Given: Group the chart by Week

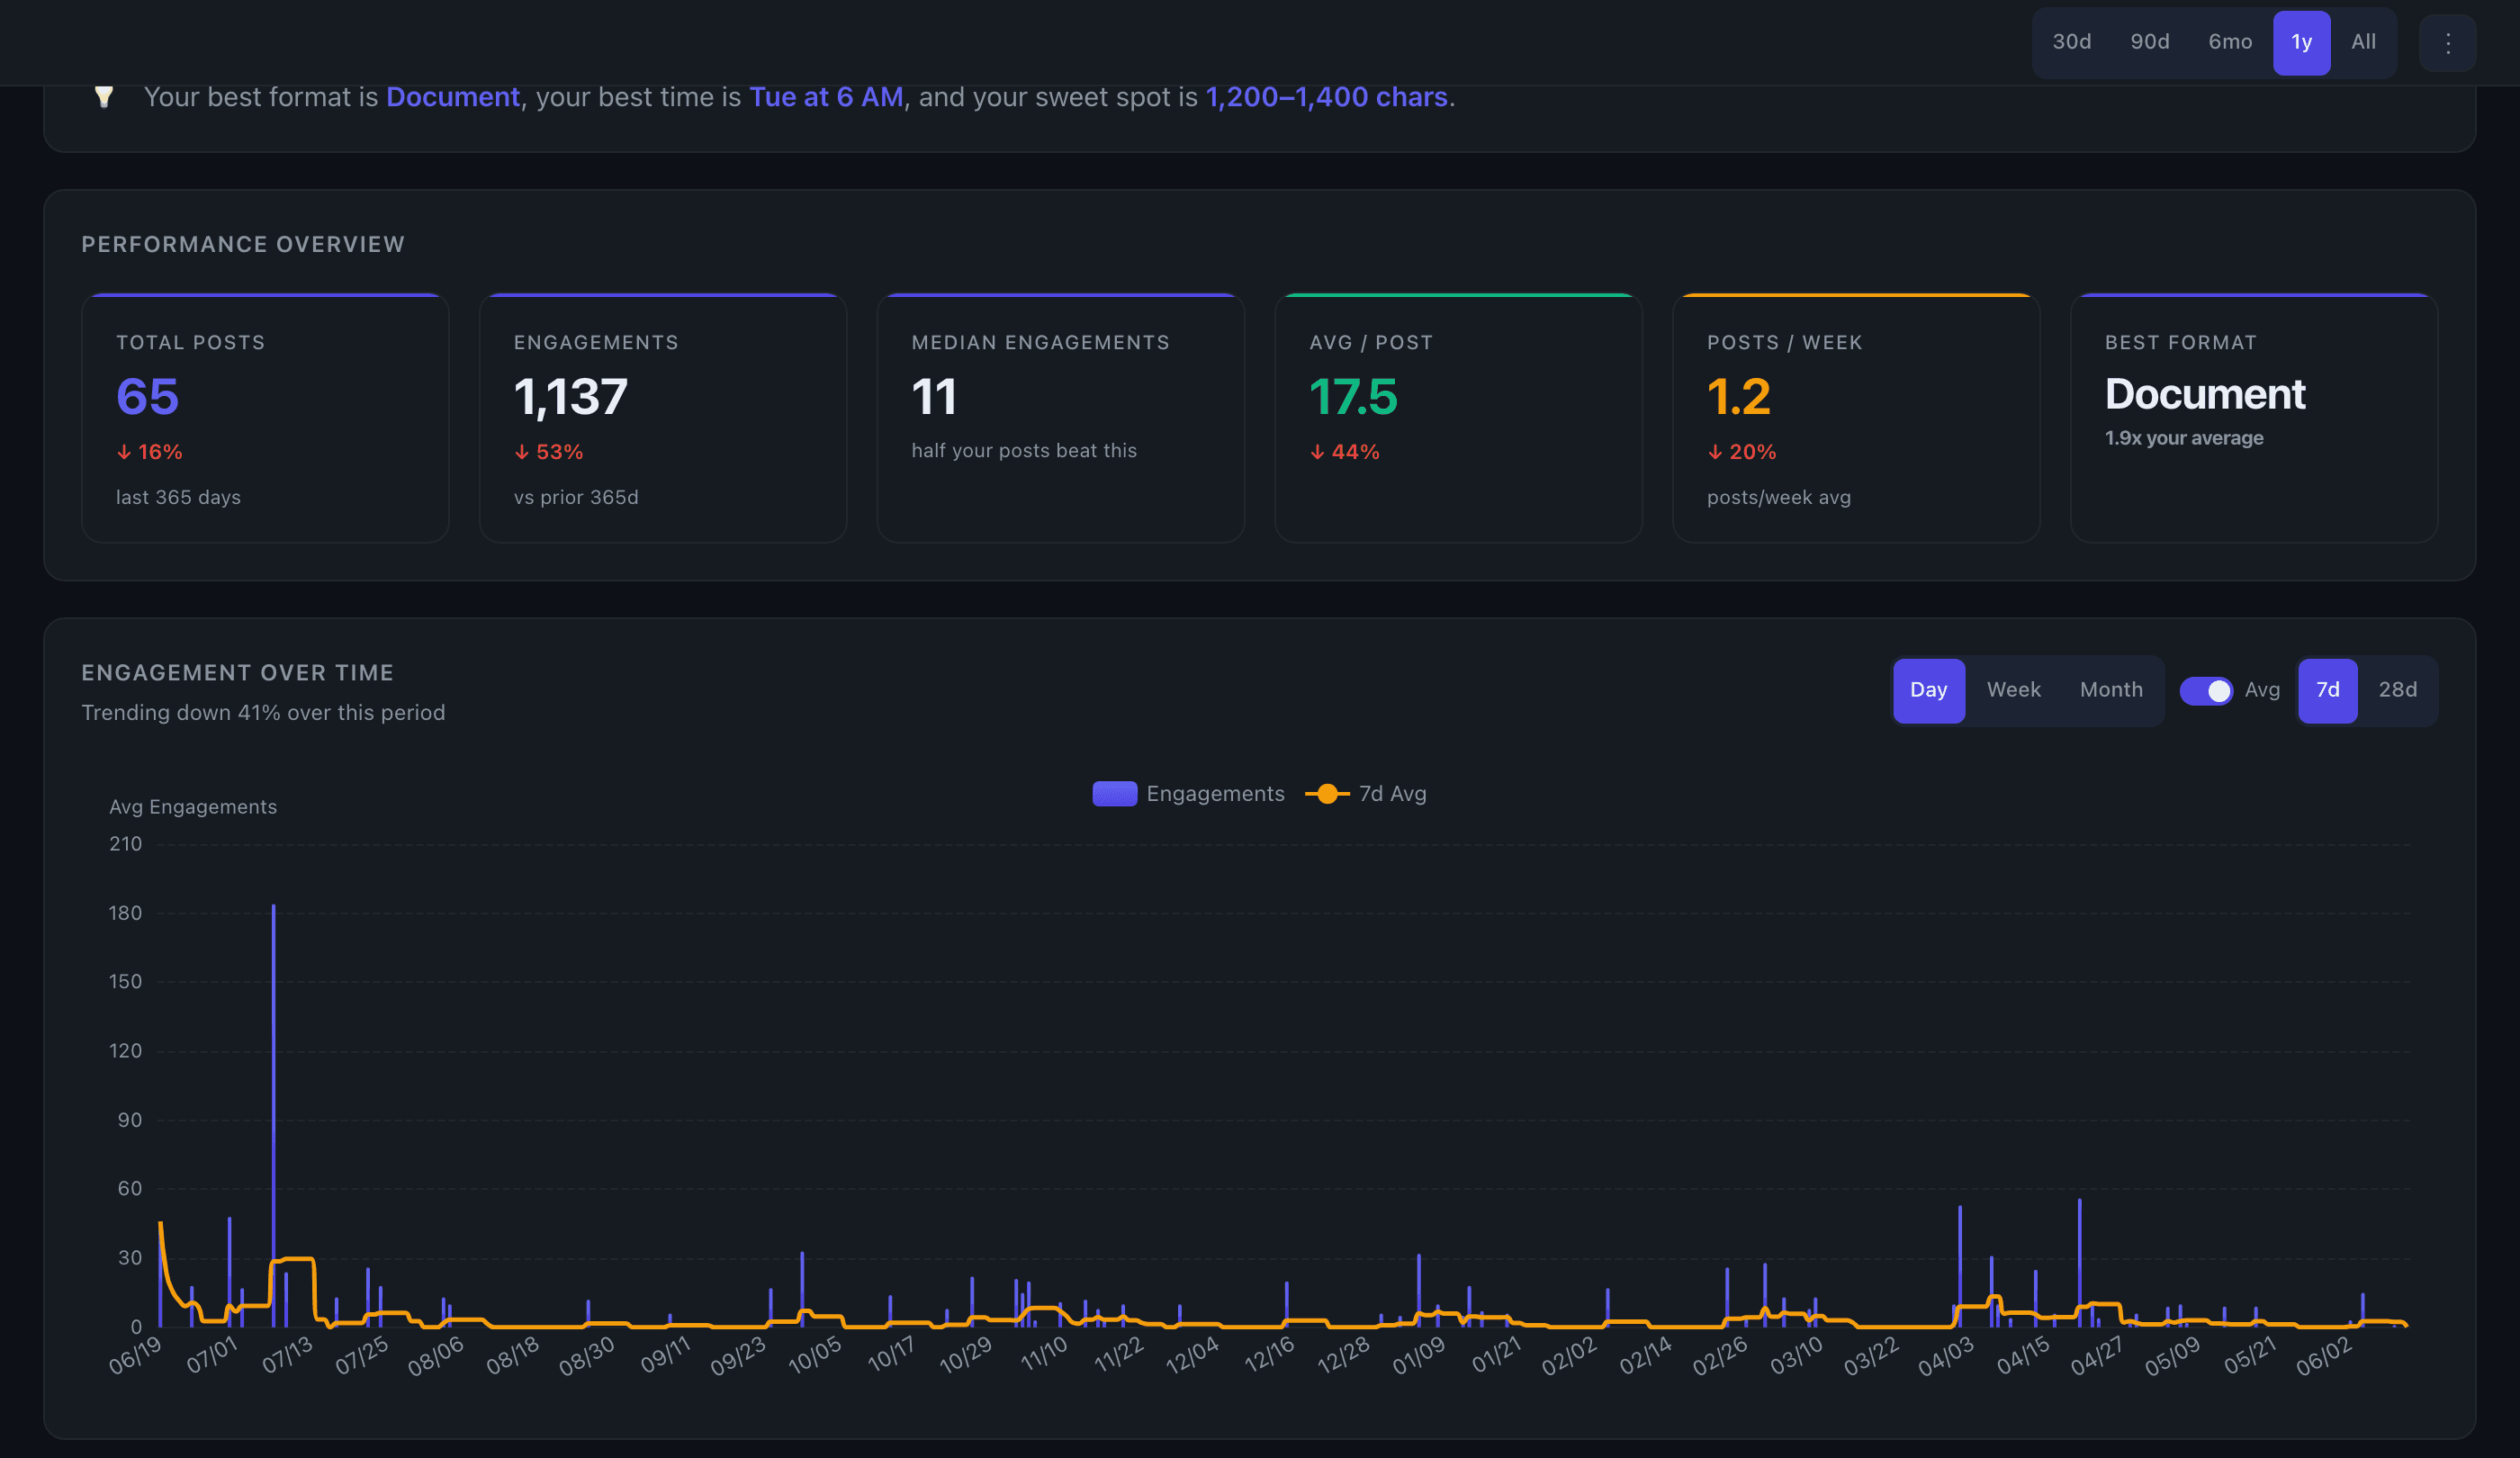Looking at the screenshot, I should (2013, 690).
